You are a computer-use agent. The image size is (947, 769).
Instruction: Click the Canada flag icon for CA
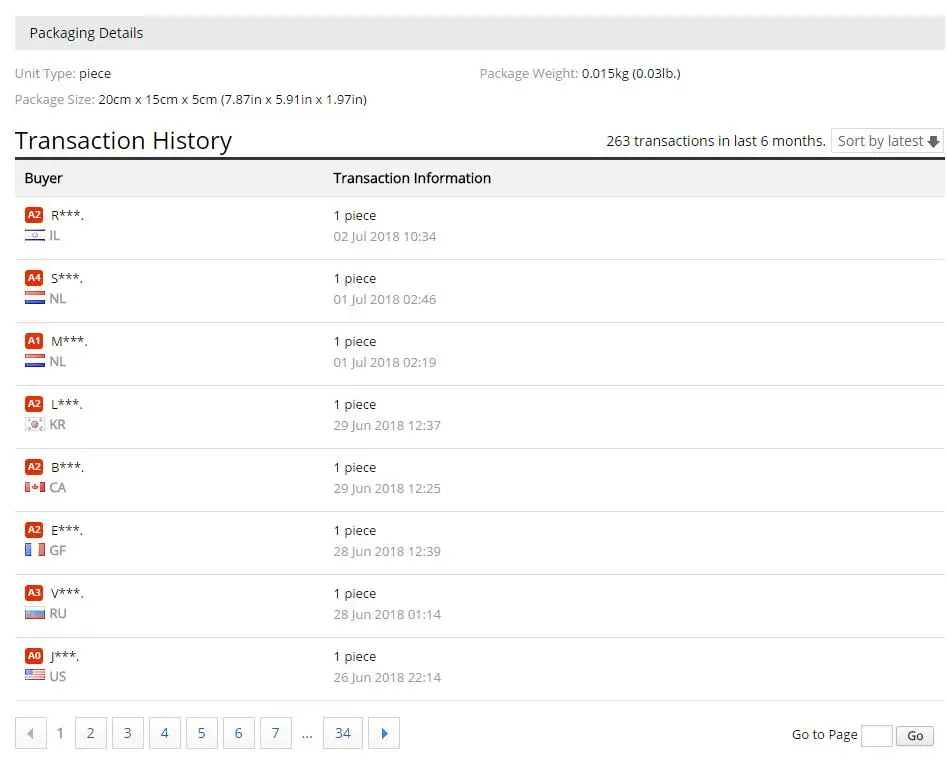pyautogui.click(x=34, y=487)
